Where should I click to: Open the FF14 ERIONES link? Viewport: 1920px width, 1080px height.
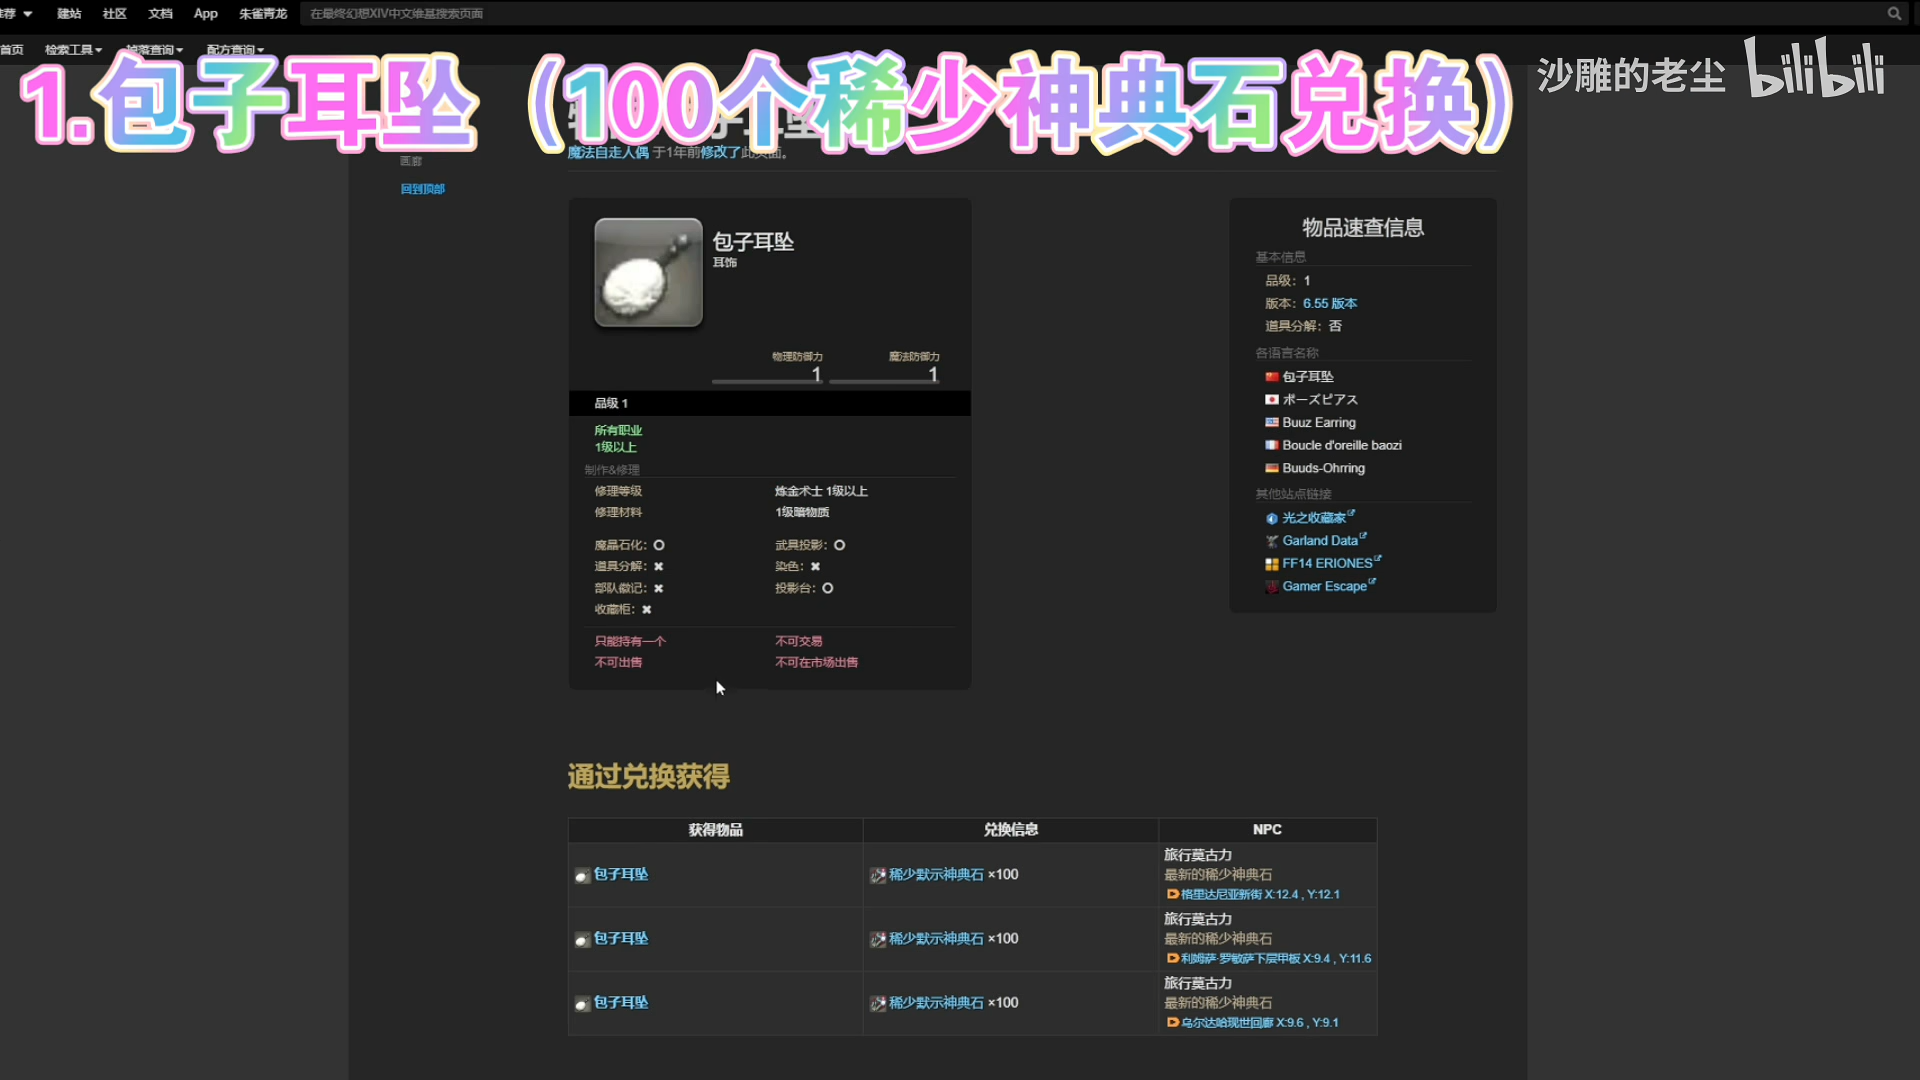(1326, 564)
